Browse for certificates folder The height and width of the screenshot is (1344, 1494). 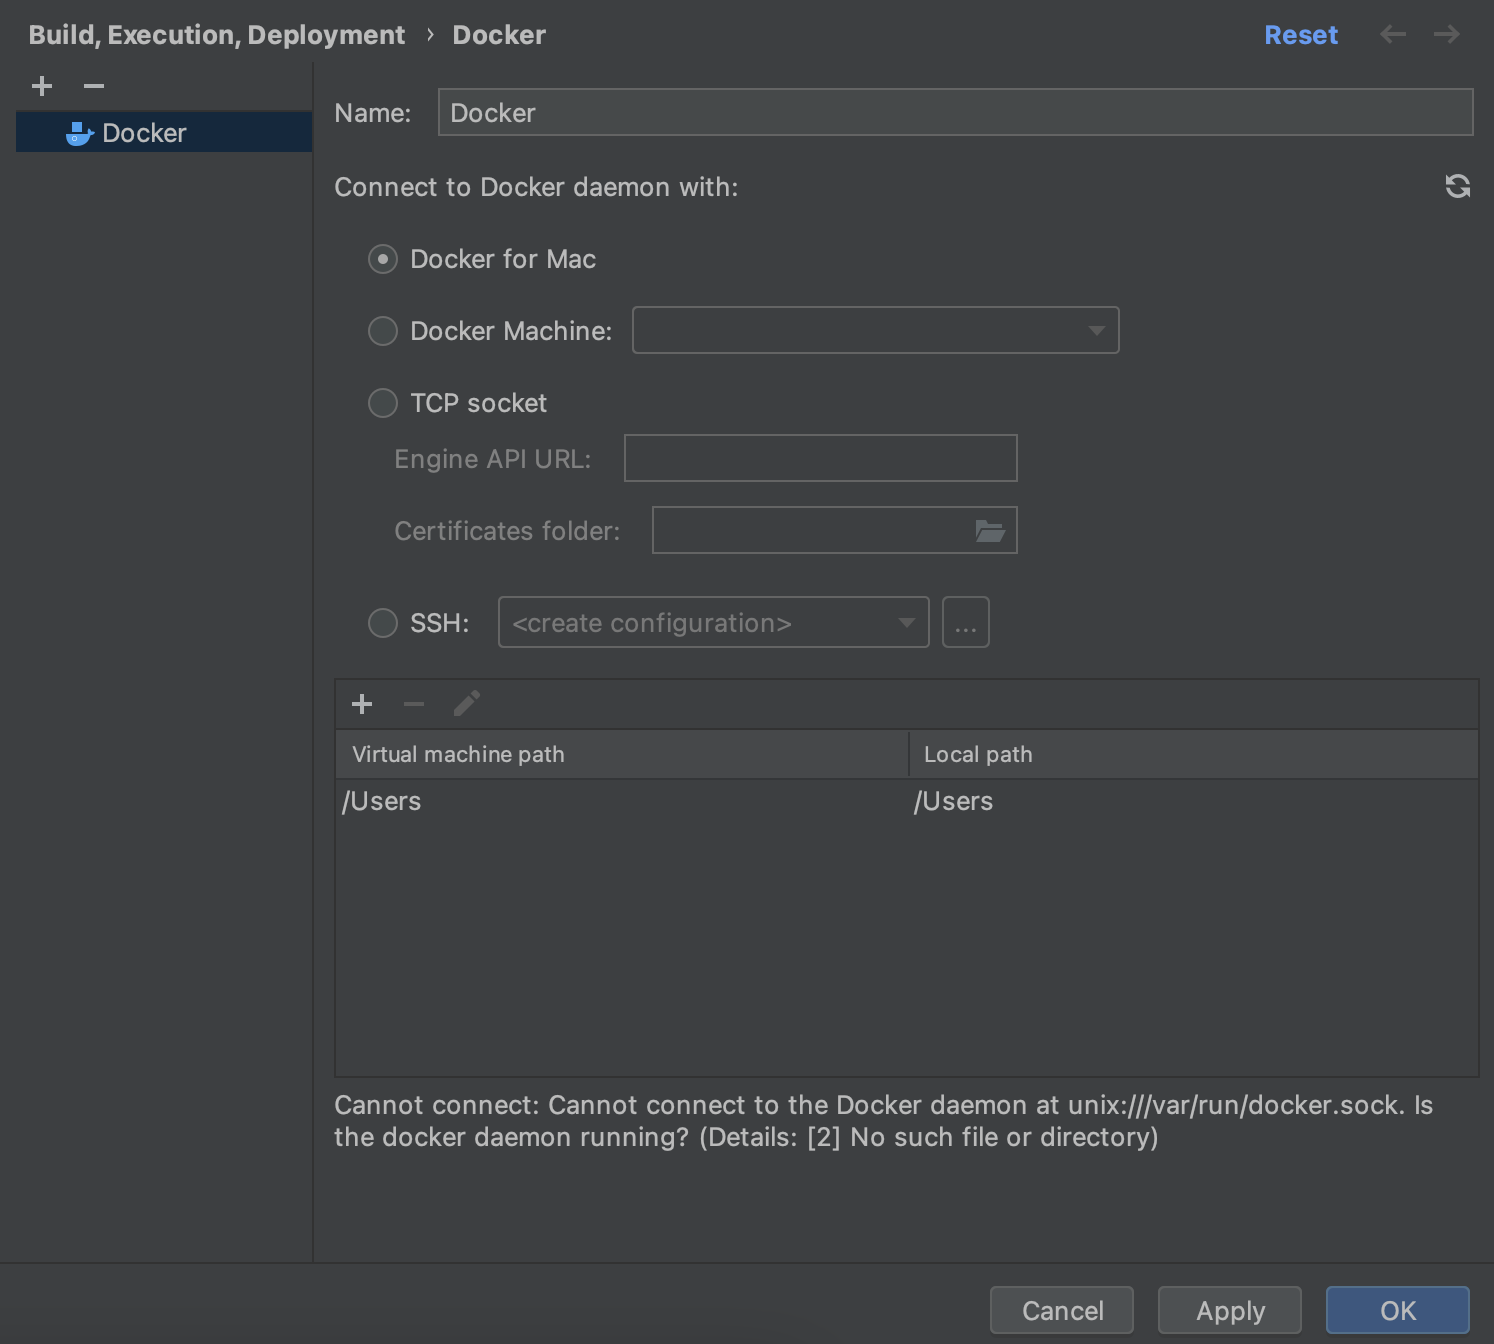coord(990,530)
